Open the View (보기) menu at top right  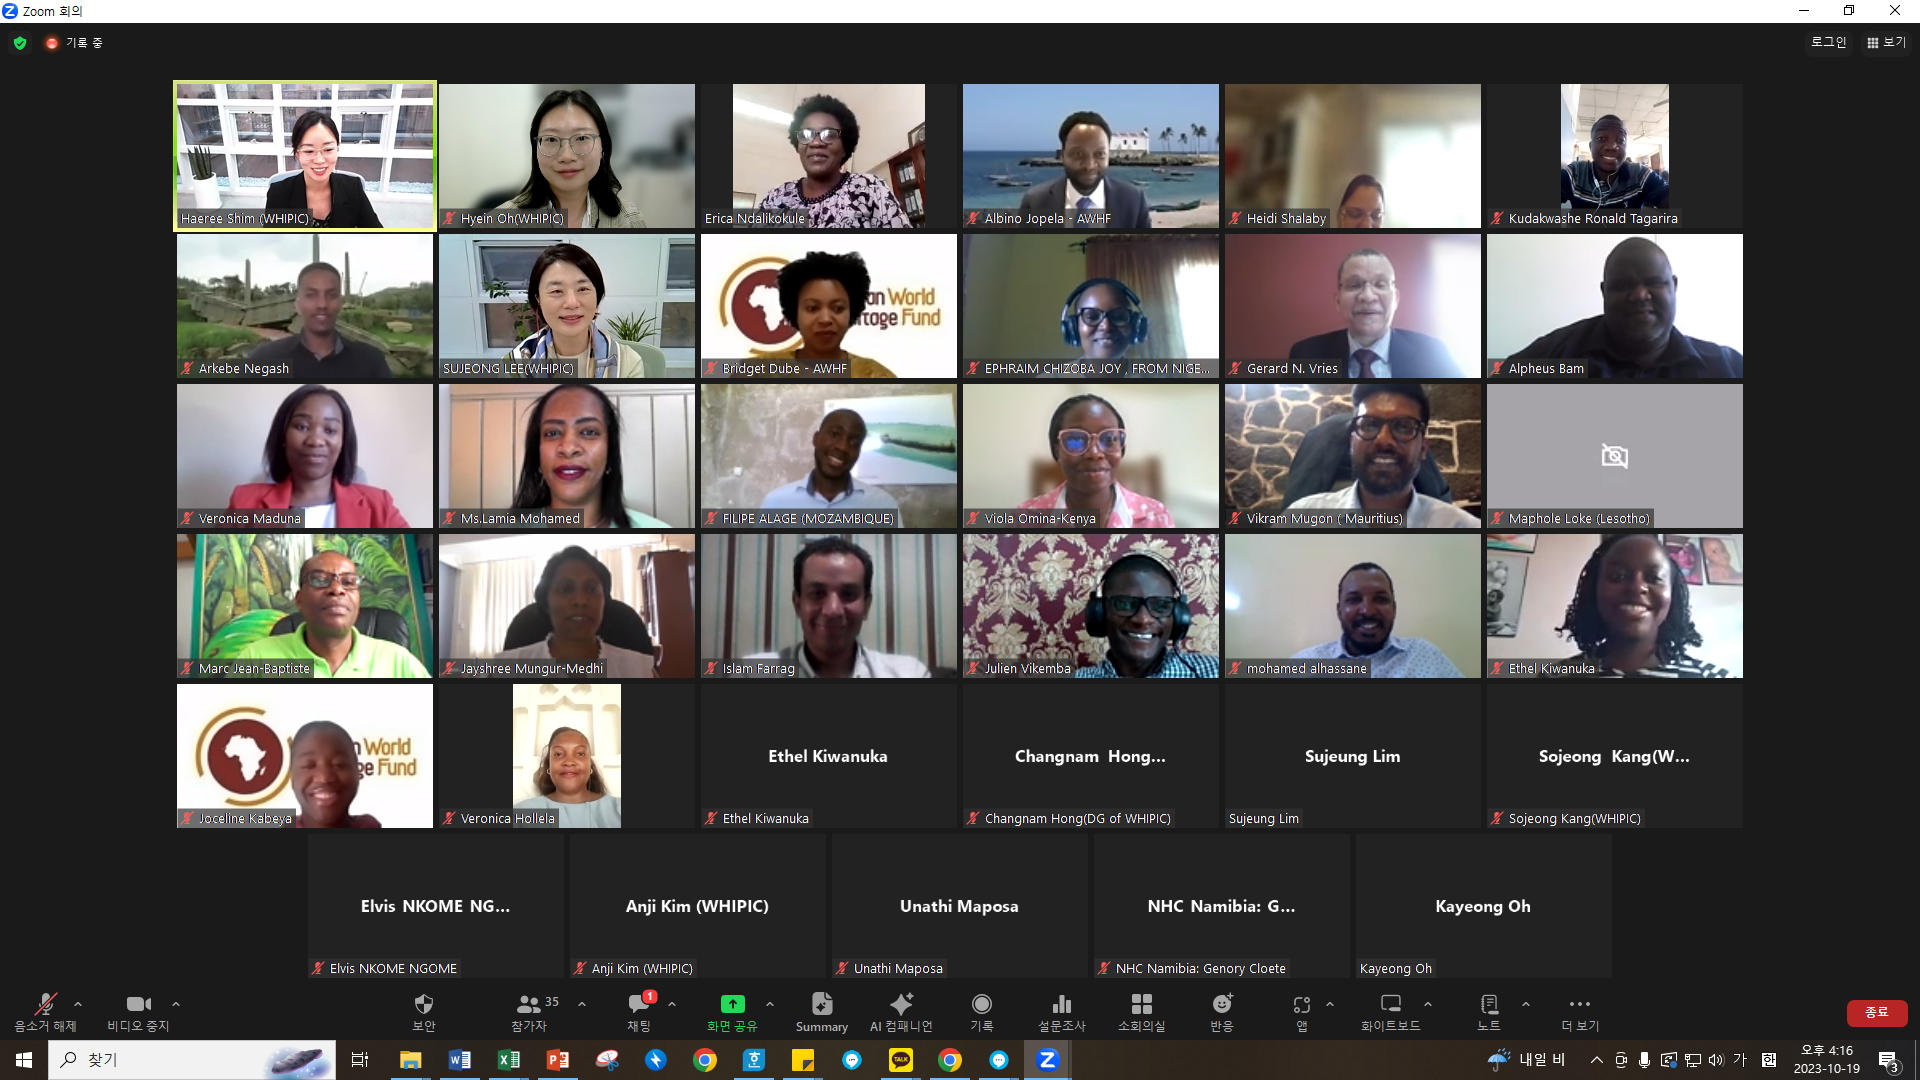coord(1886,42)
